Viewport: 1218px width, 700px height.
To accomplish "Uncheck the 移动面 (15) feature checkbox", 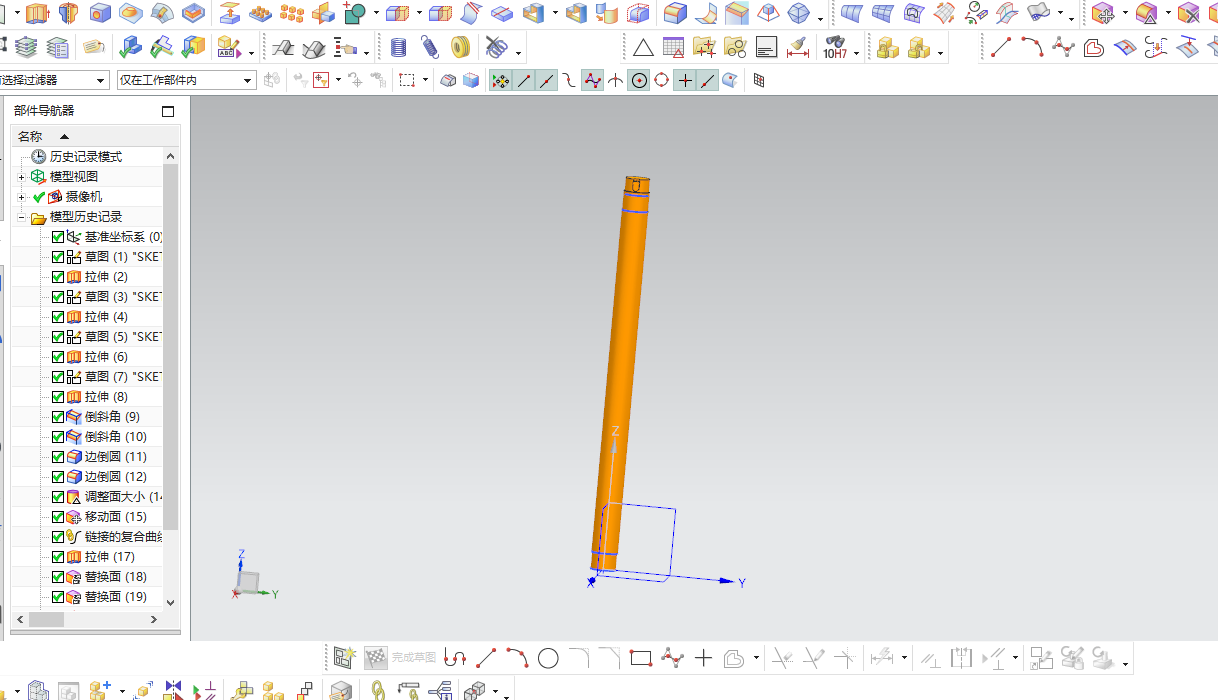I will 57,517.
